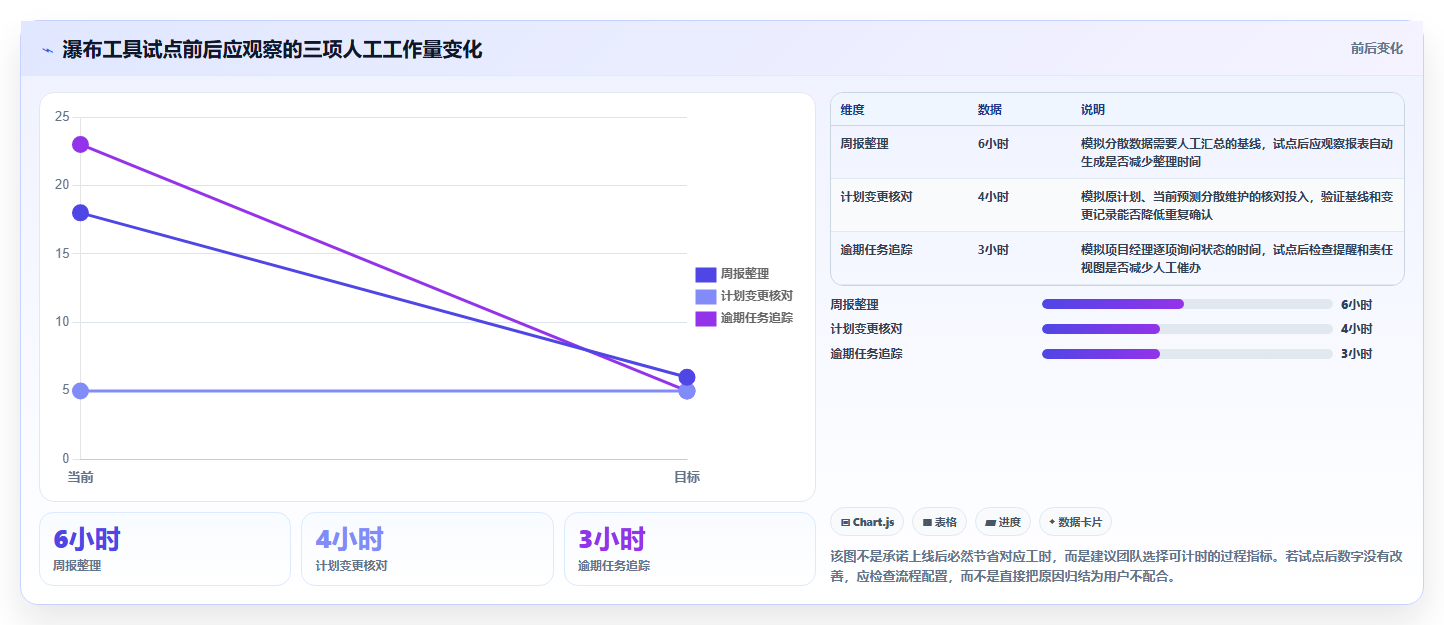Click 计划变更核对 legend label text
Screen dimensions: 1444x625
[x=757, y=296]
